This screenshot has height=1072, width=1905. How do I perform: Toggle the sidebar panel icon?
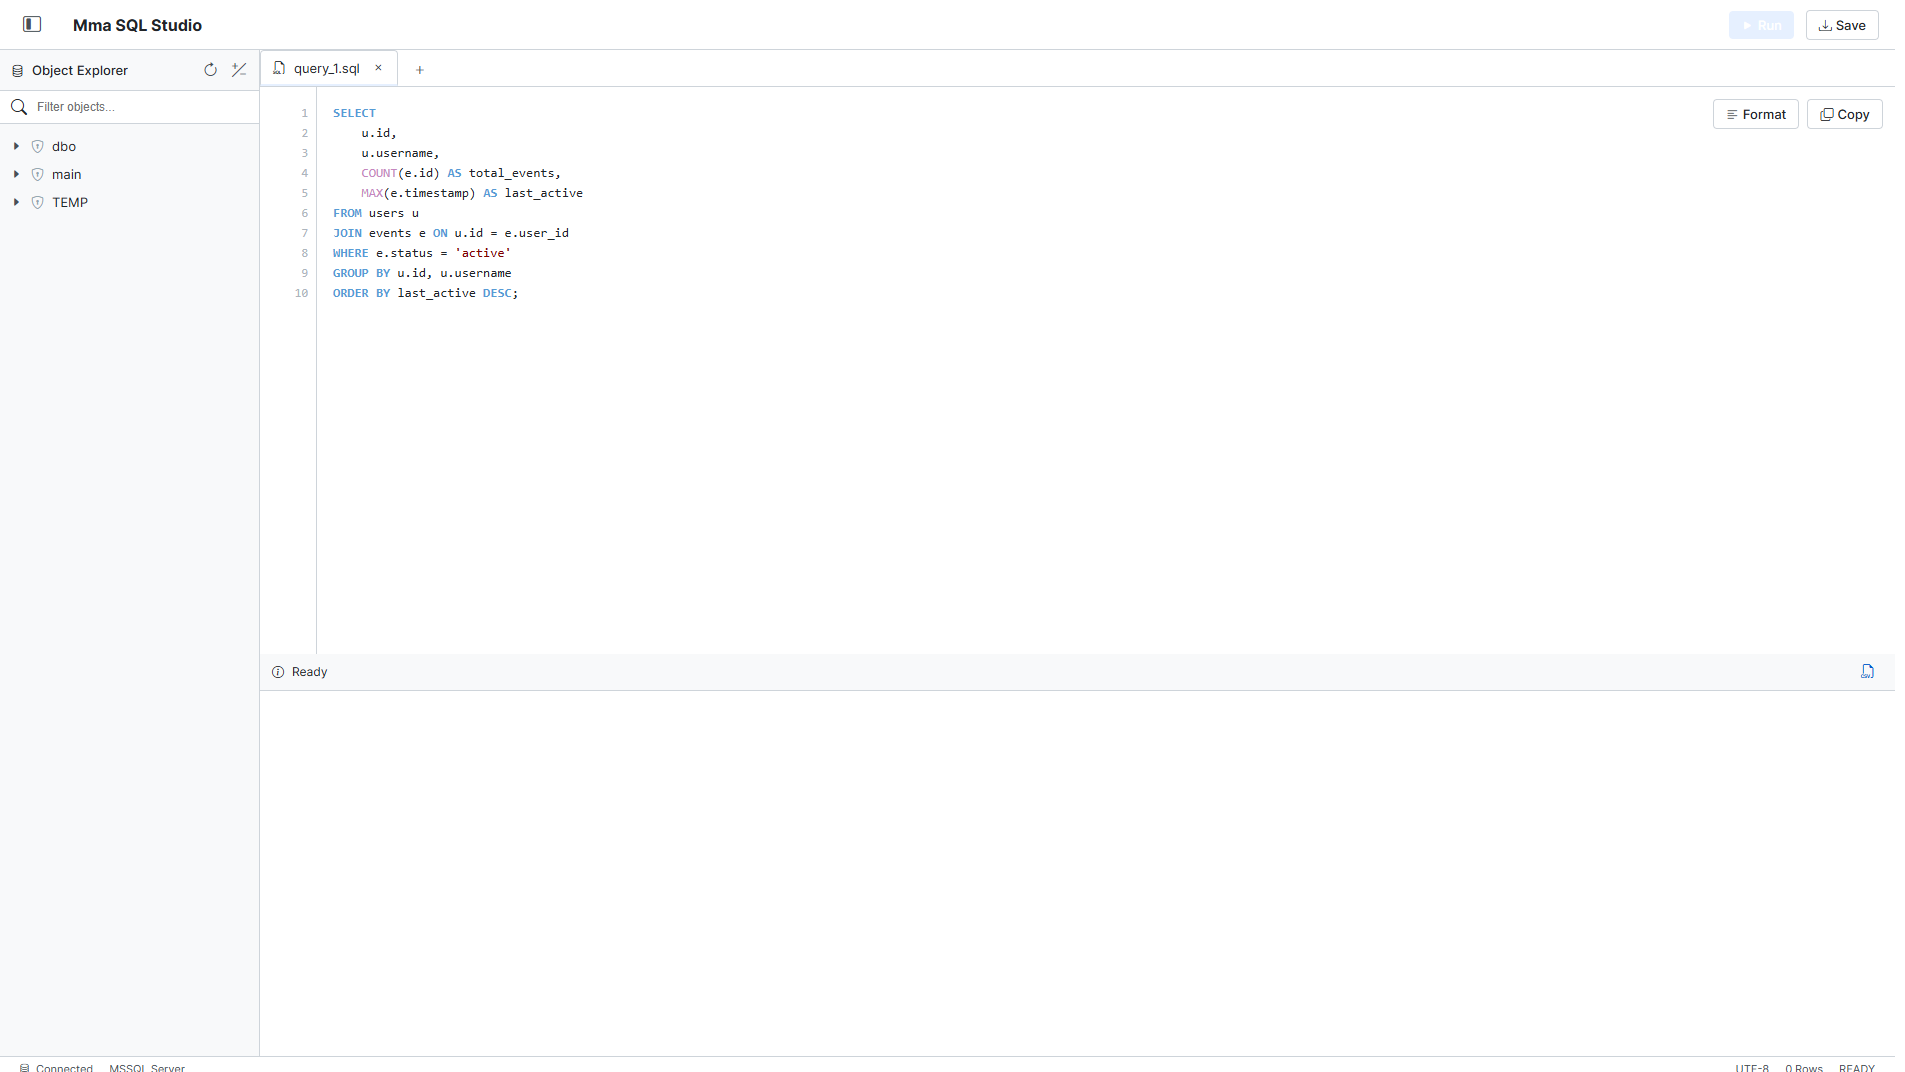32,24
